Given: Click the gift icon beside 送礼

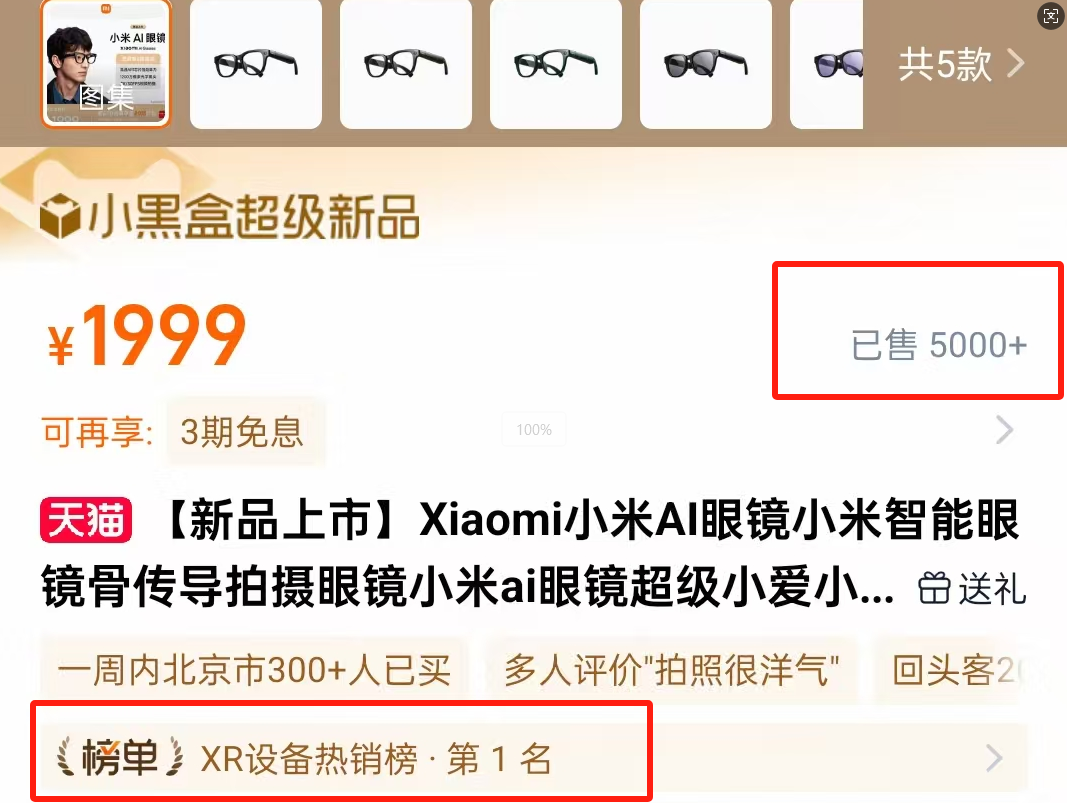Looking at the screenshot, I should tap(934, 589).
